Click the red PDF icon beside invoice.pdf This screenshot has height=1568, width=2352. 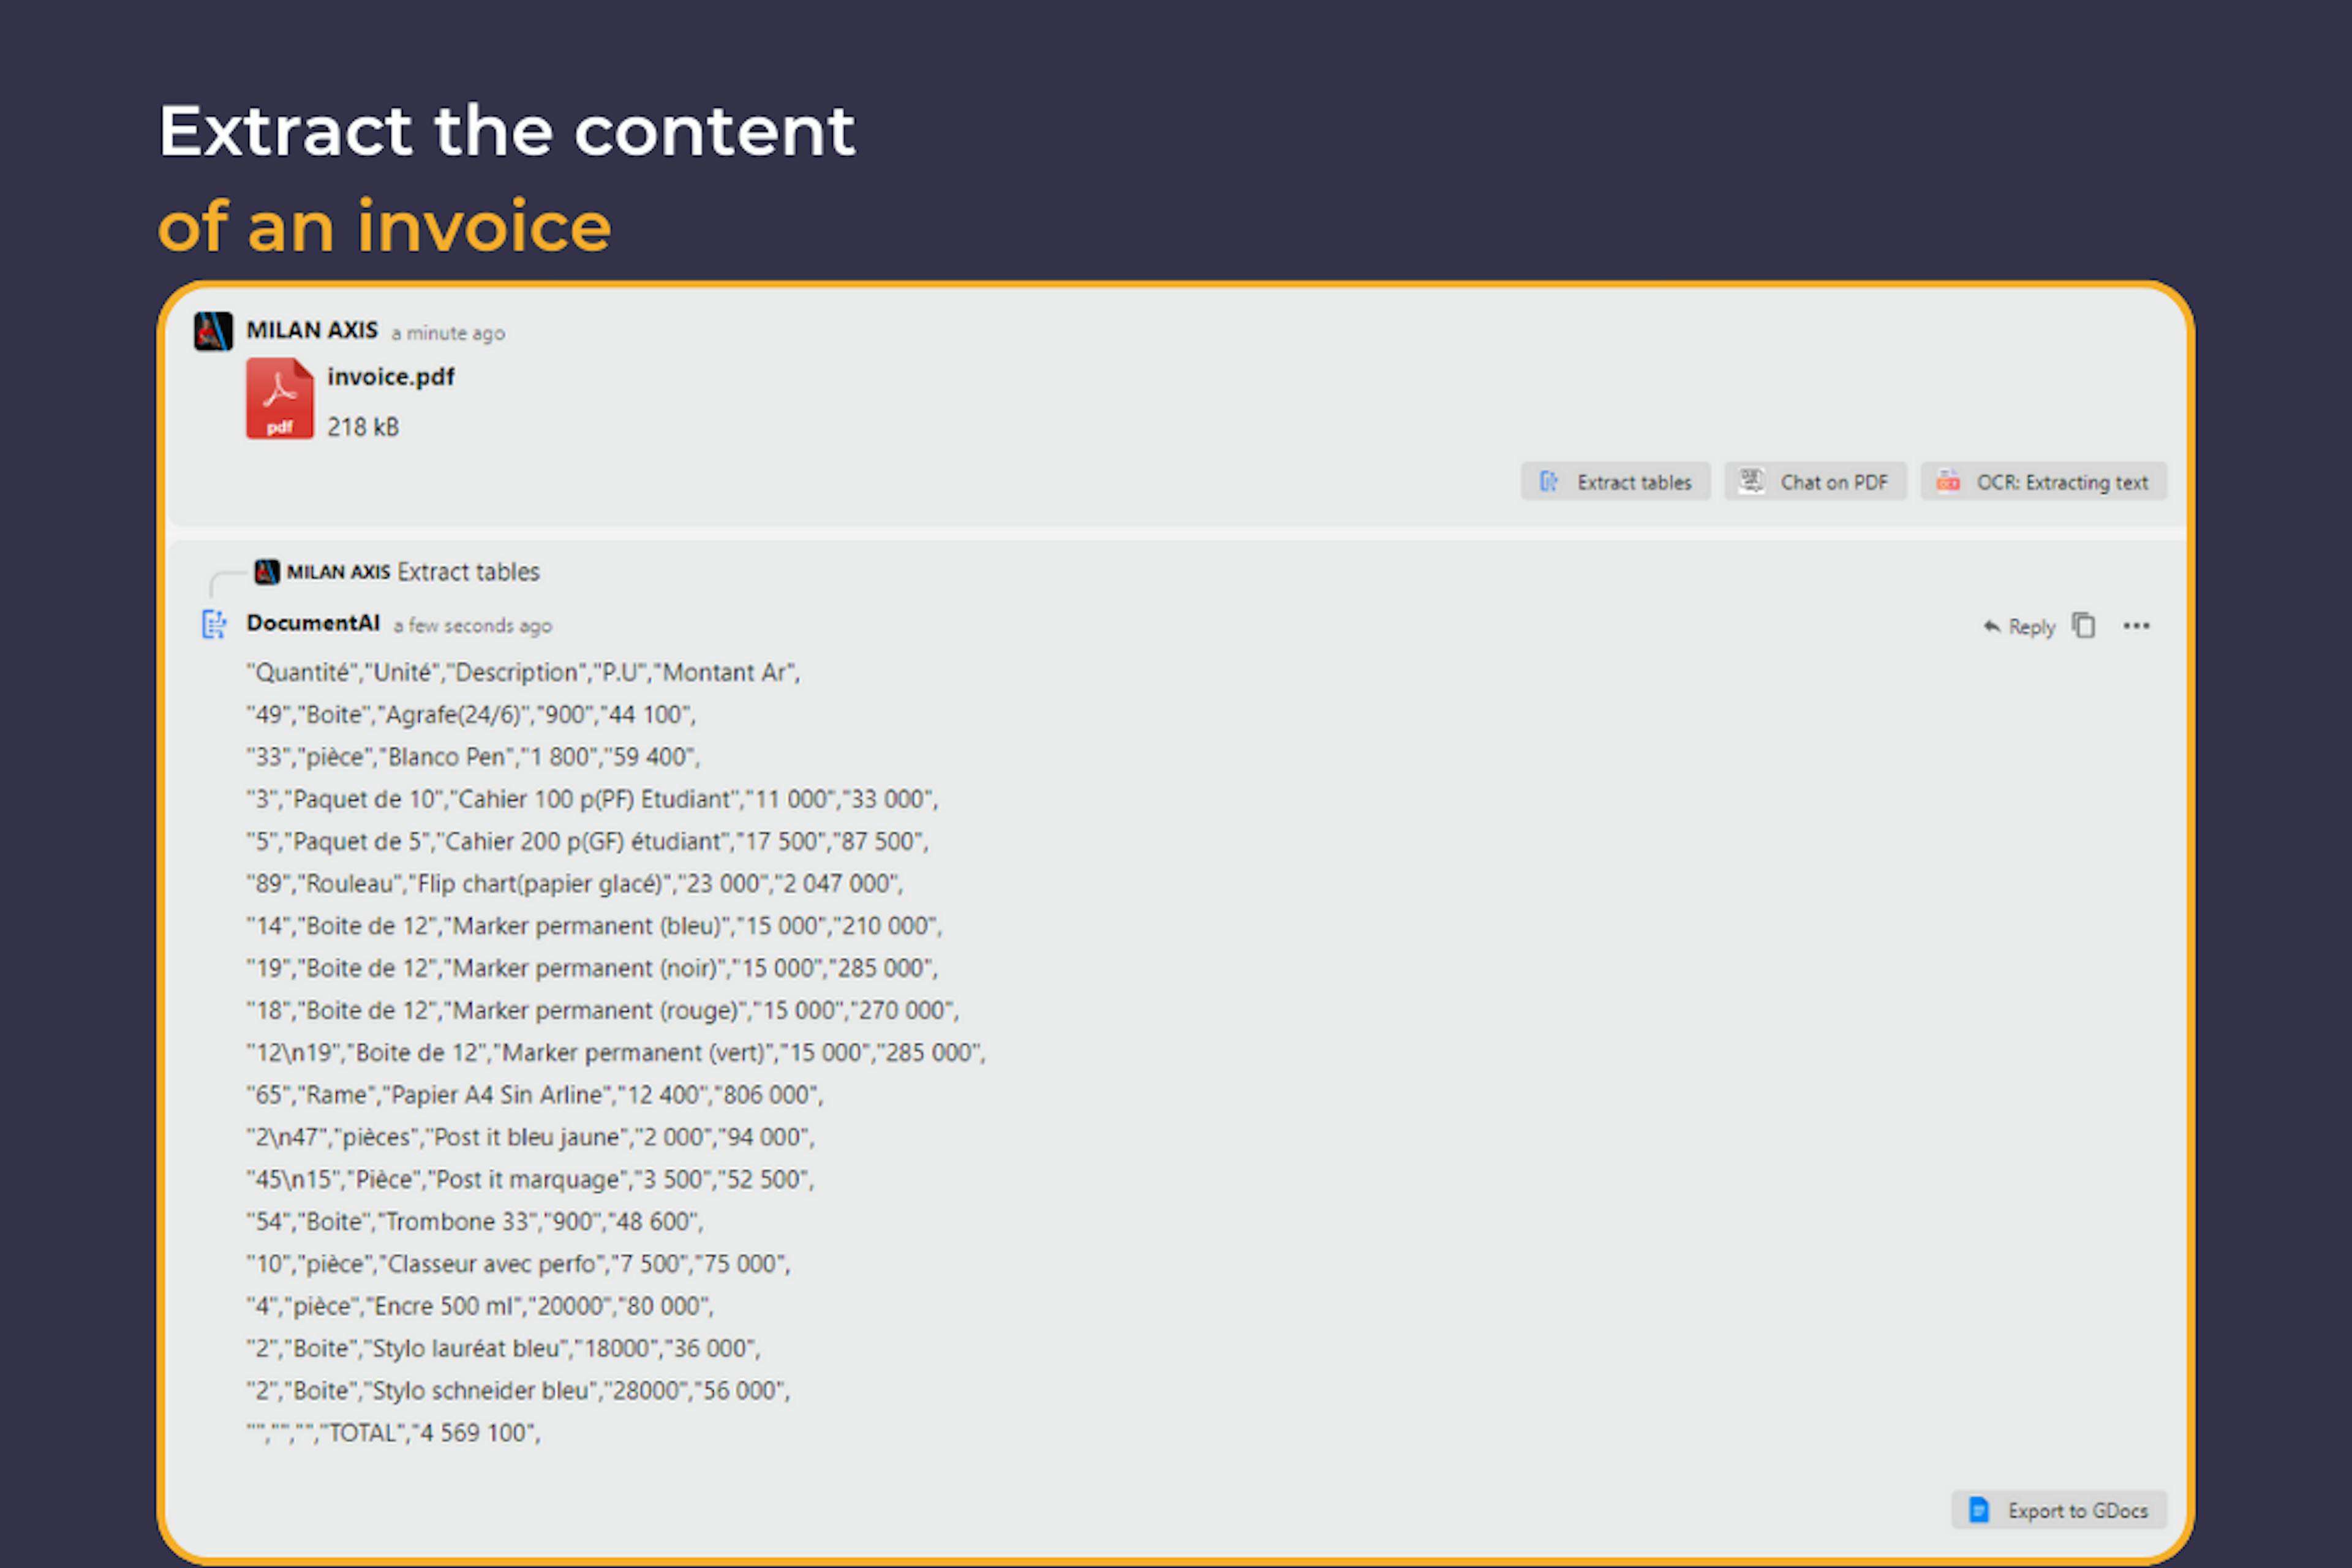point(280,399)
